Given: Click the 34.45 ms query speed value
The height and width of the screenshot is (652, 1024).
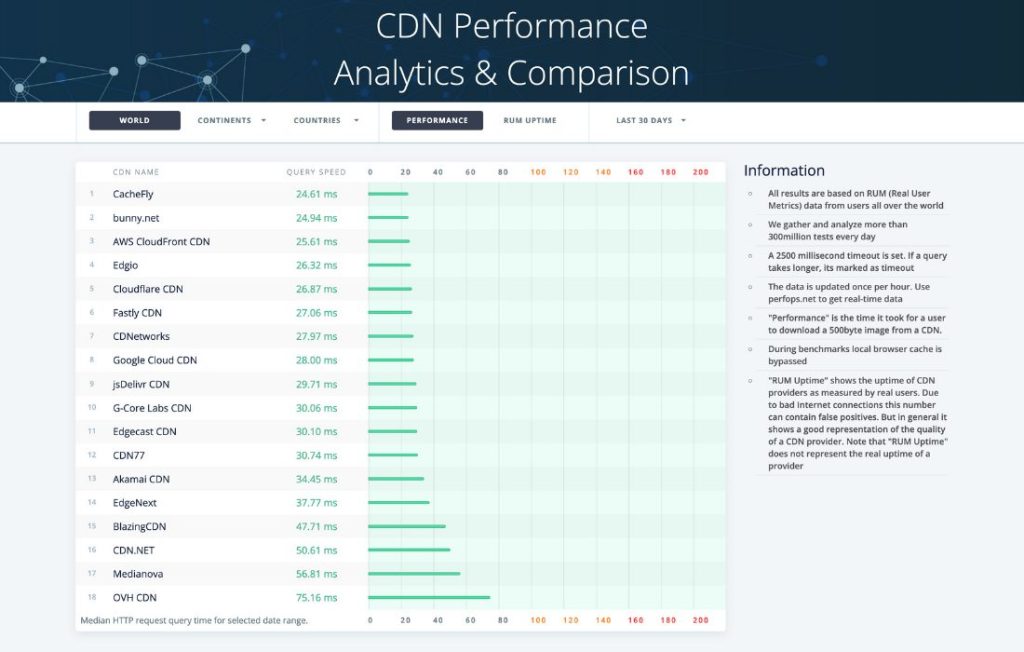Looking at the screenshot, I should [x=317, y=479].
